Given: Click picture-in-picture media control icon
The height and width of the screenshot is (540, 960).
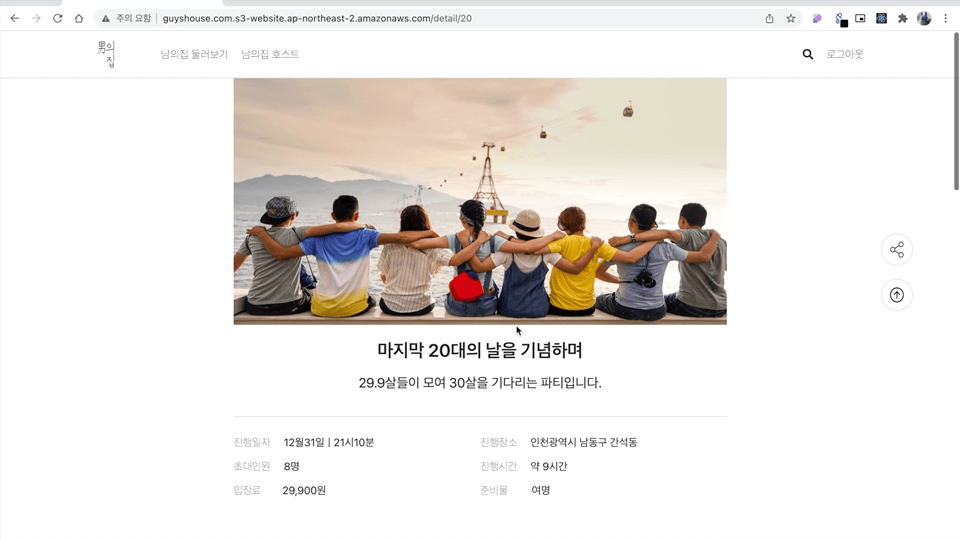Looking at the screenshot, I should 860,18.
